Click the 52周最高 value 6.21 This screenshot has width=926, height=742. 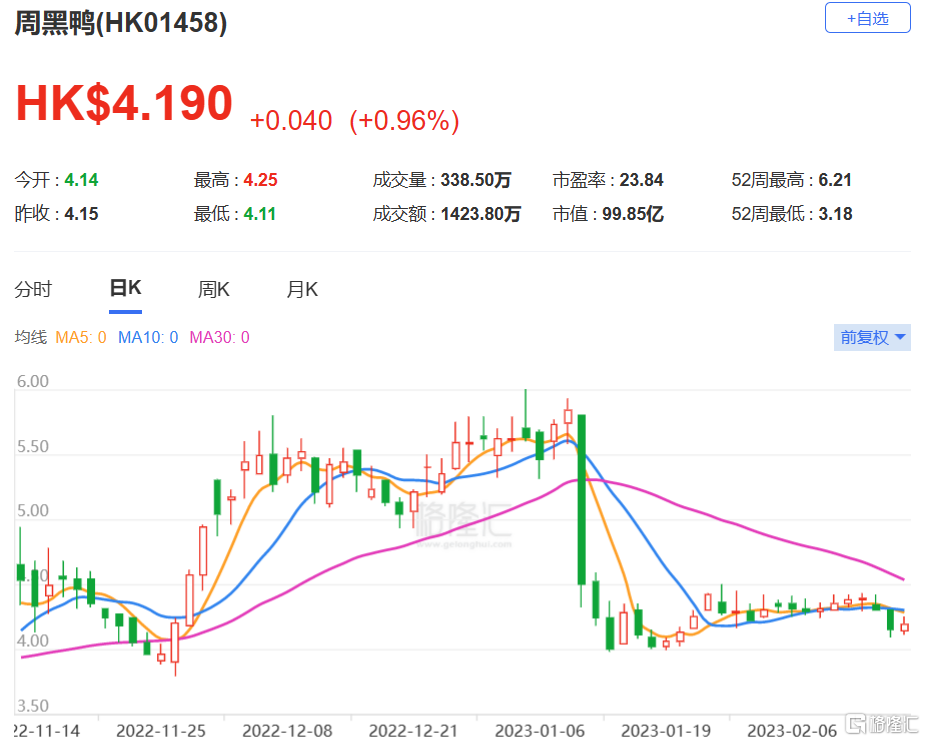pyautogui.click(x=835, y=180)
